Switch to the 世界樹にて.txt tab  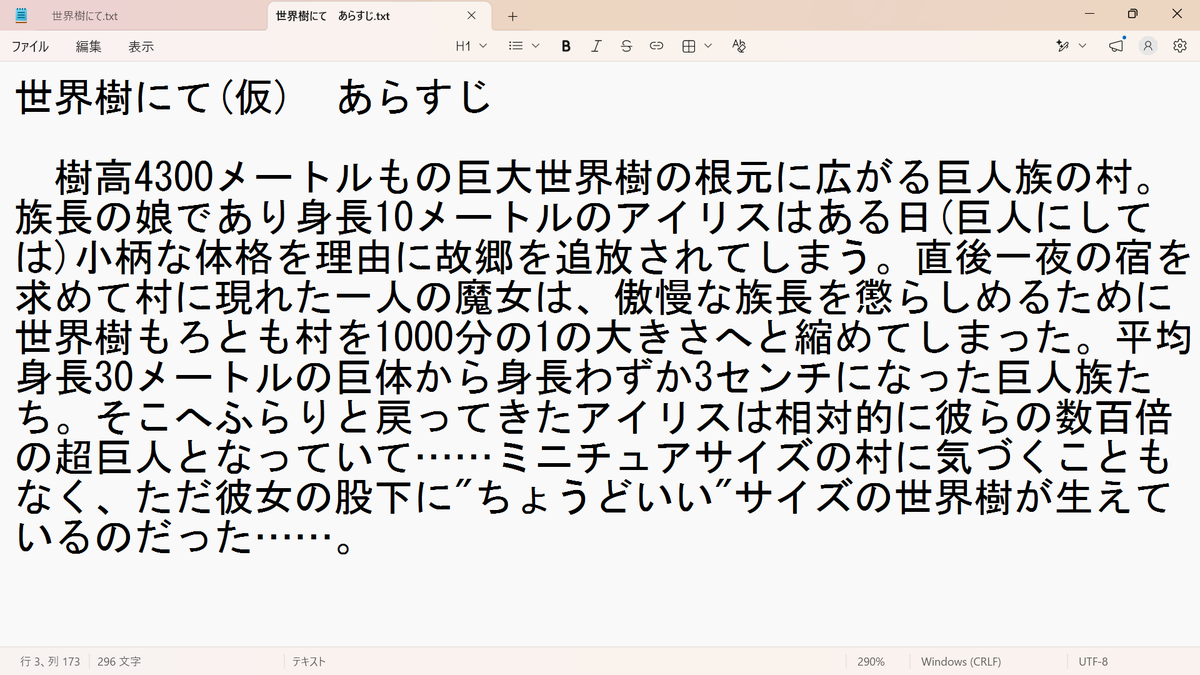[85, 16]
